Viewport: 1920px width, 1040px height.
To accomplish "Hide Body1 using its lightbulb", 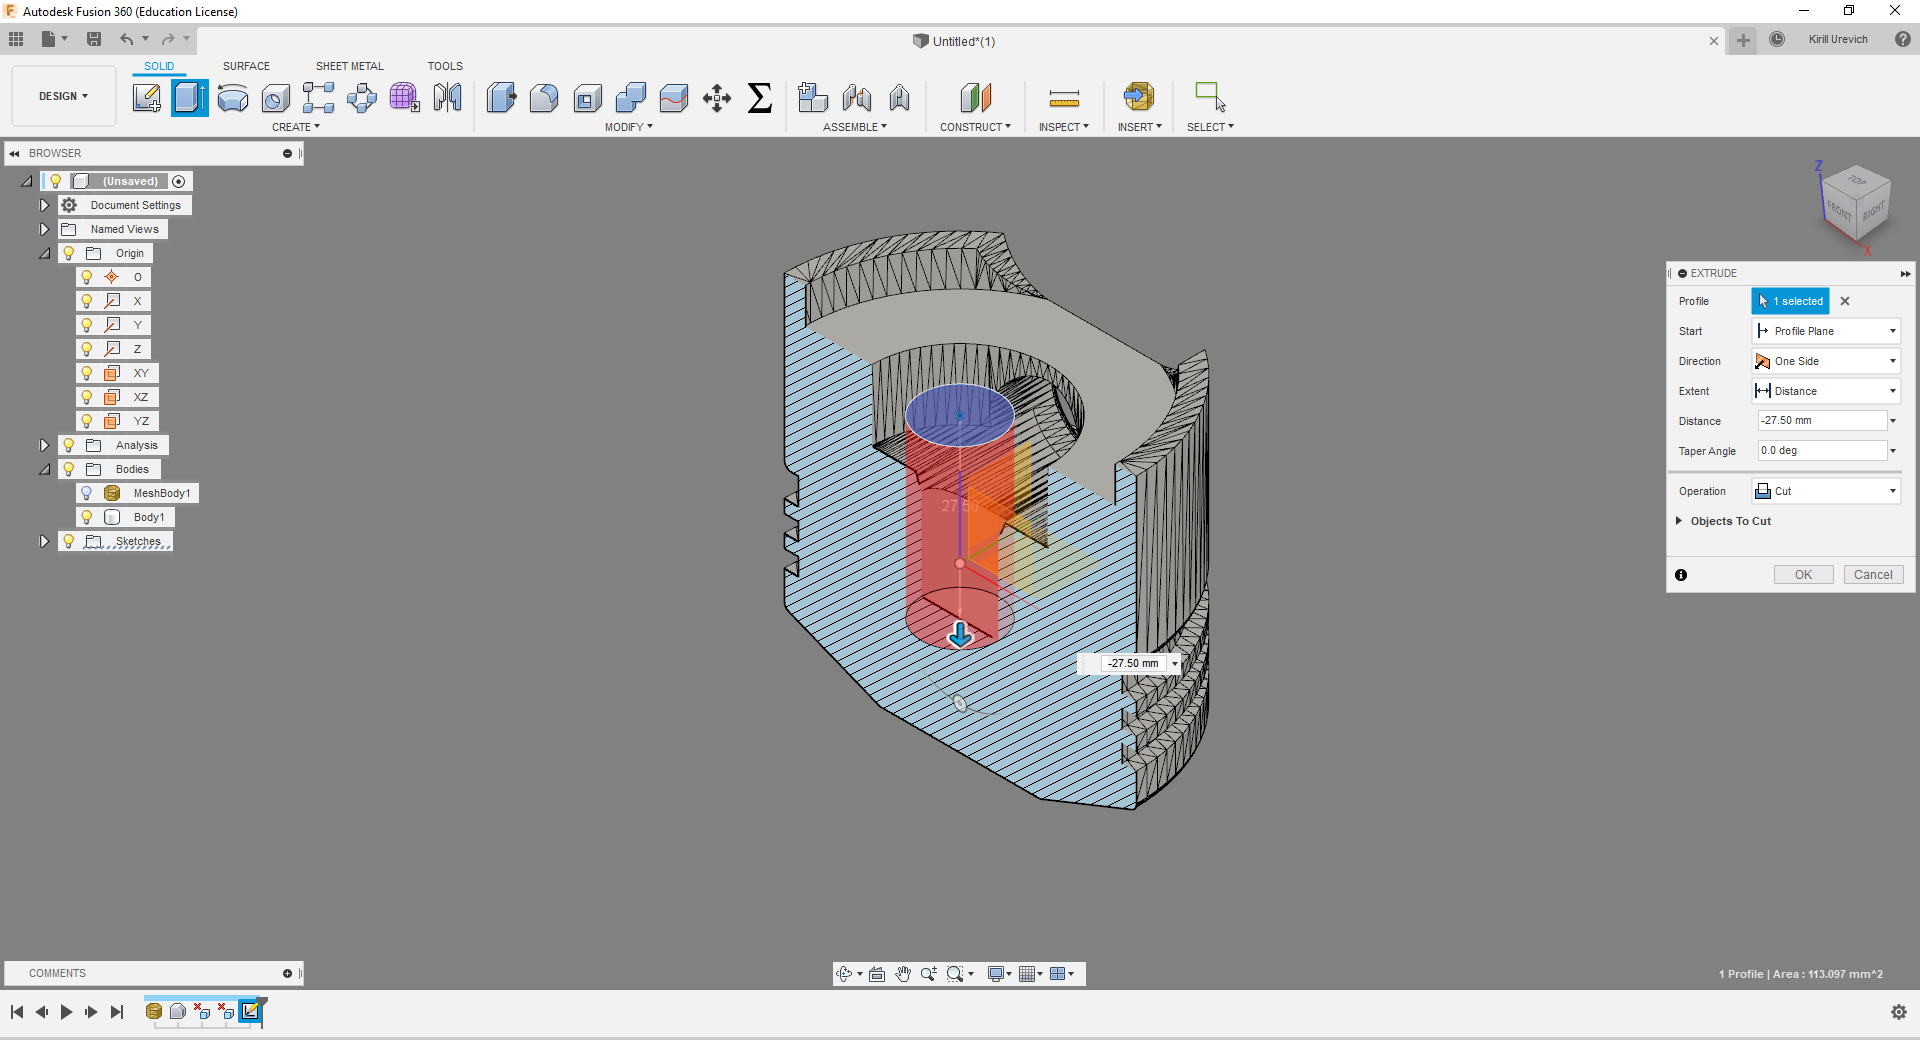I will point(87,517).
